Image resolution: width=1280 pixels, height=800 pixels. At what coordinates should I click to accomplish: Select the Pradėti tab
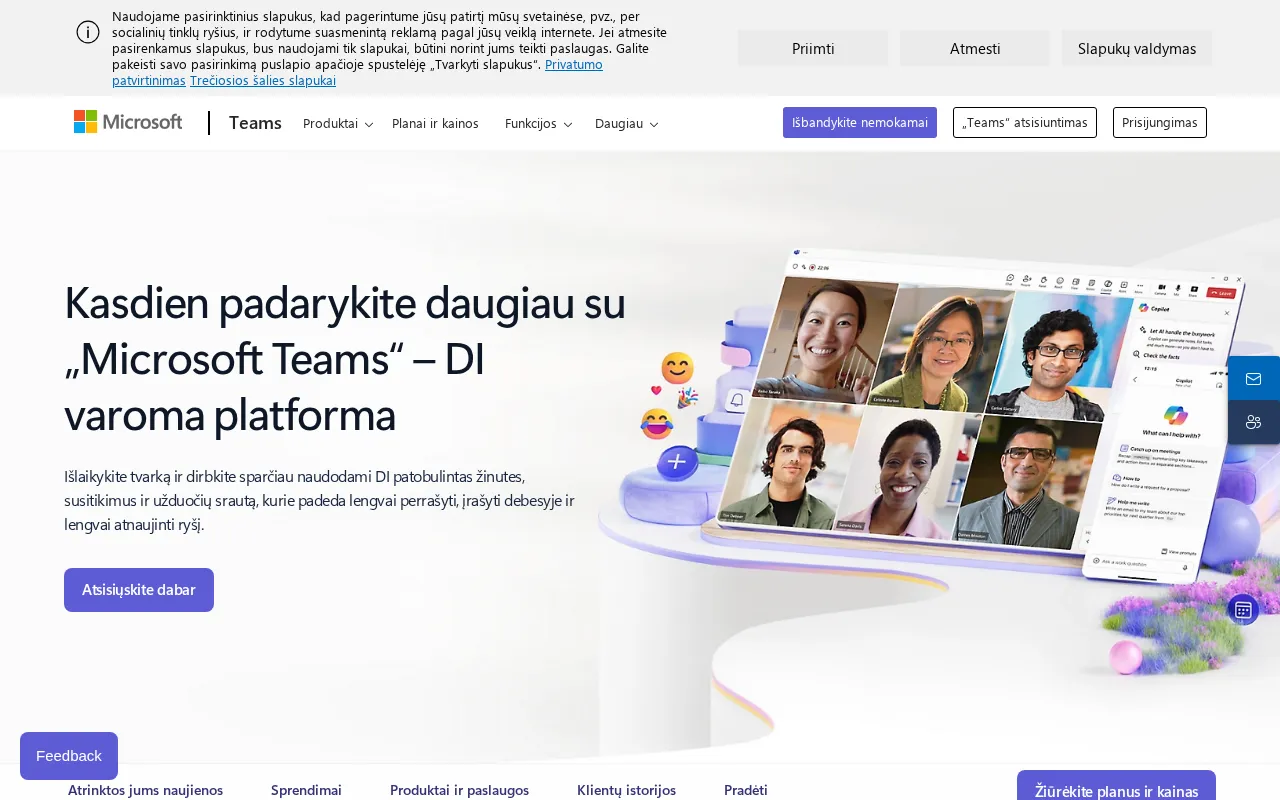[x=746, y=790]
